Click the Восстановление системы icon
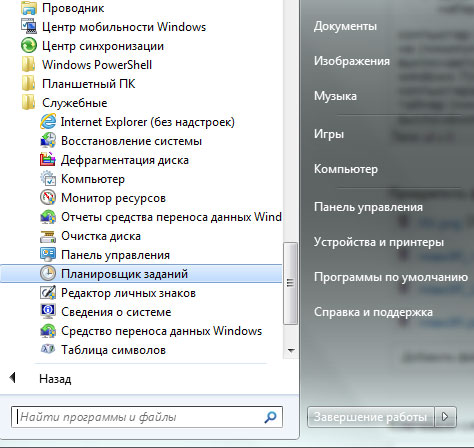This screenshot has width=474, height=448. [x=48, y=140]
